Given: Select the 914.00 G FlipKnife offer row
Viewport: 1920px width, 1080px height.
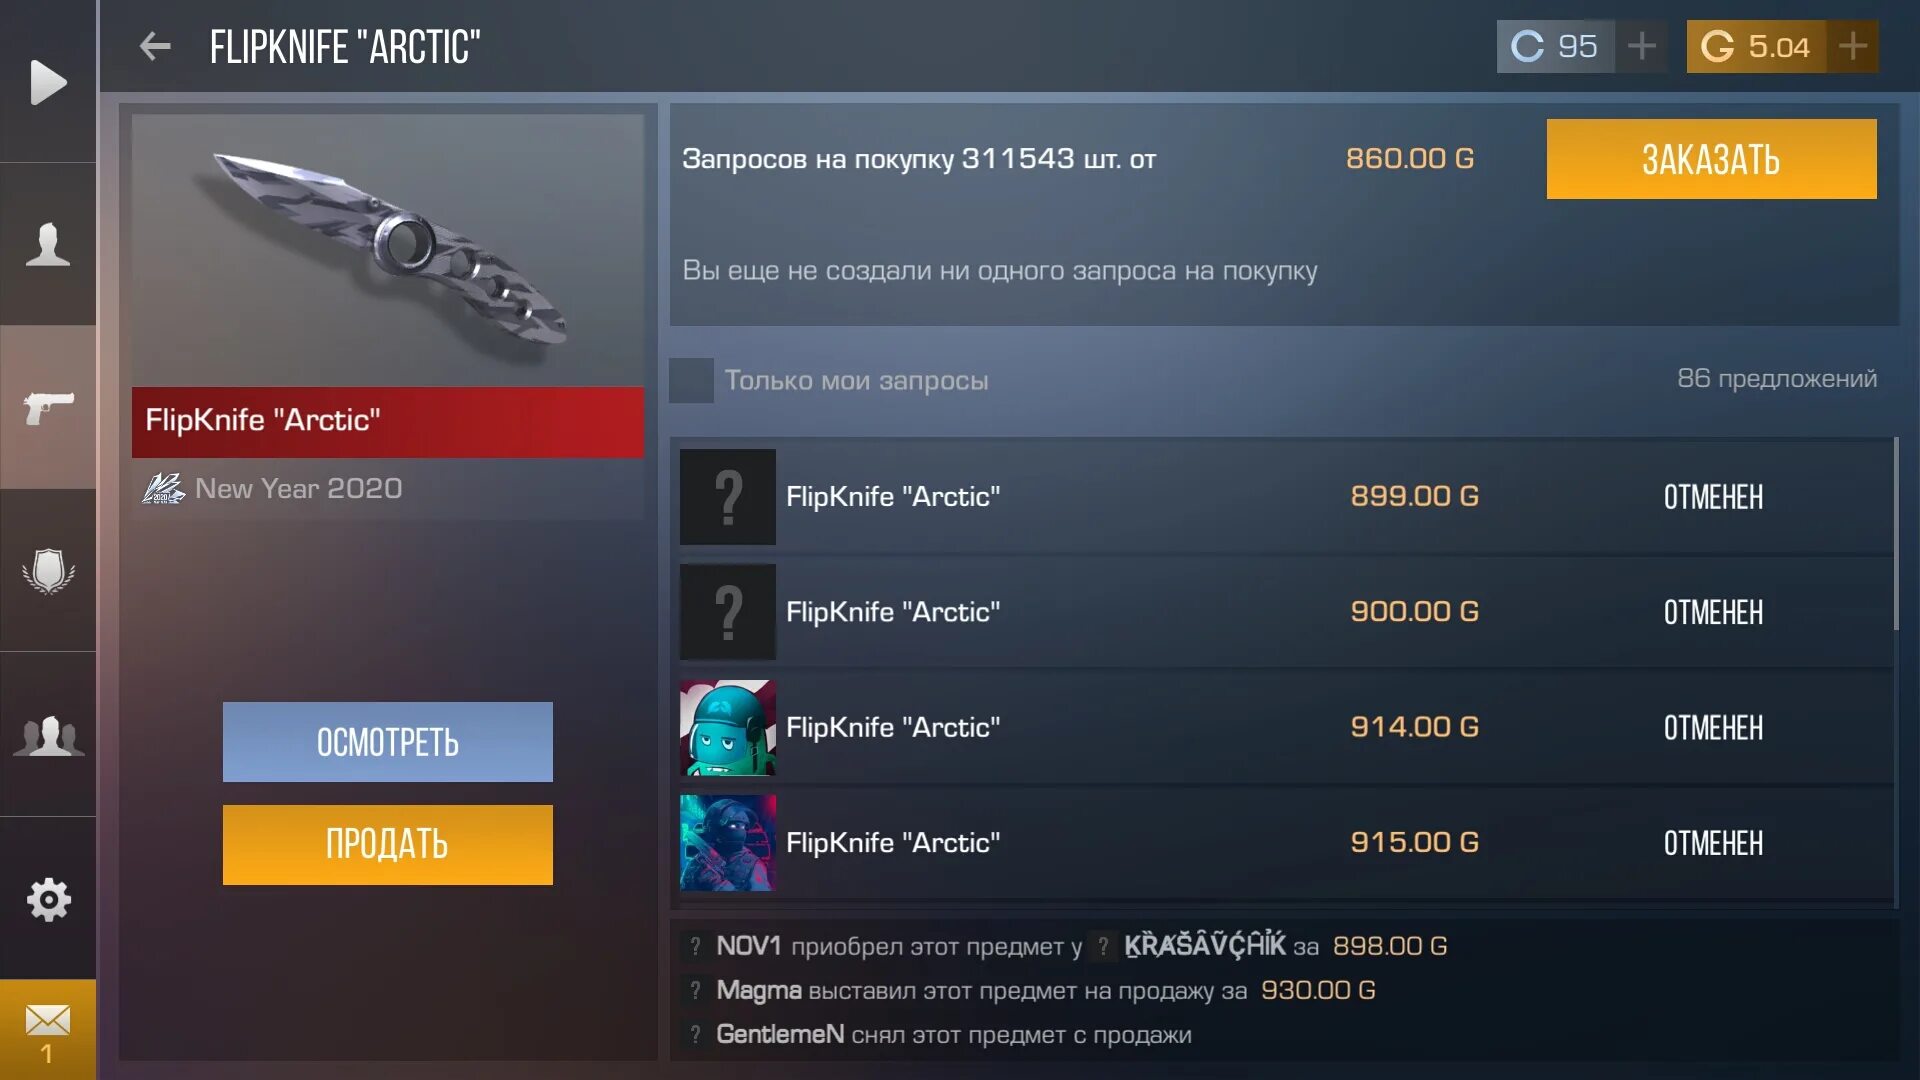Looking at the screenshot, I should [x=1284, y=728].
